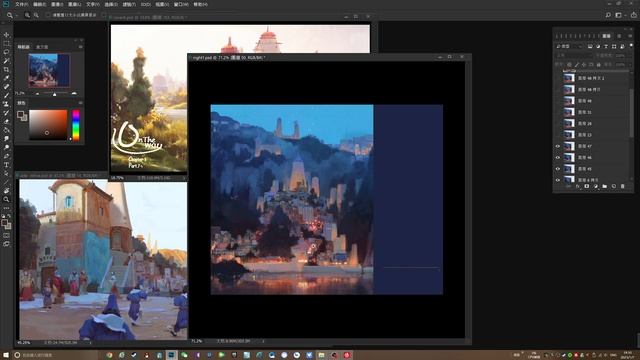
Task: Open the 滤镜 menu
Action: [x=129, y=4]
